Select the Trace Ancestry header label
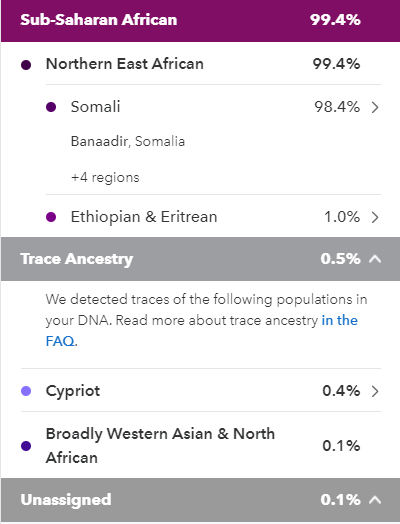The width and height of the screenshot is (400, 524). pos(77,259)
